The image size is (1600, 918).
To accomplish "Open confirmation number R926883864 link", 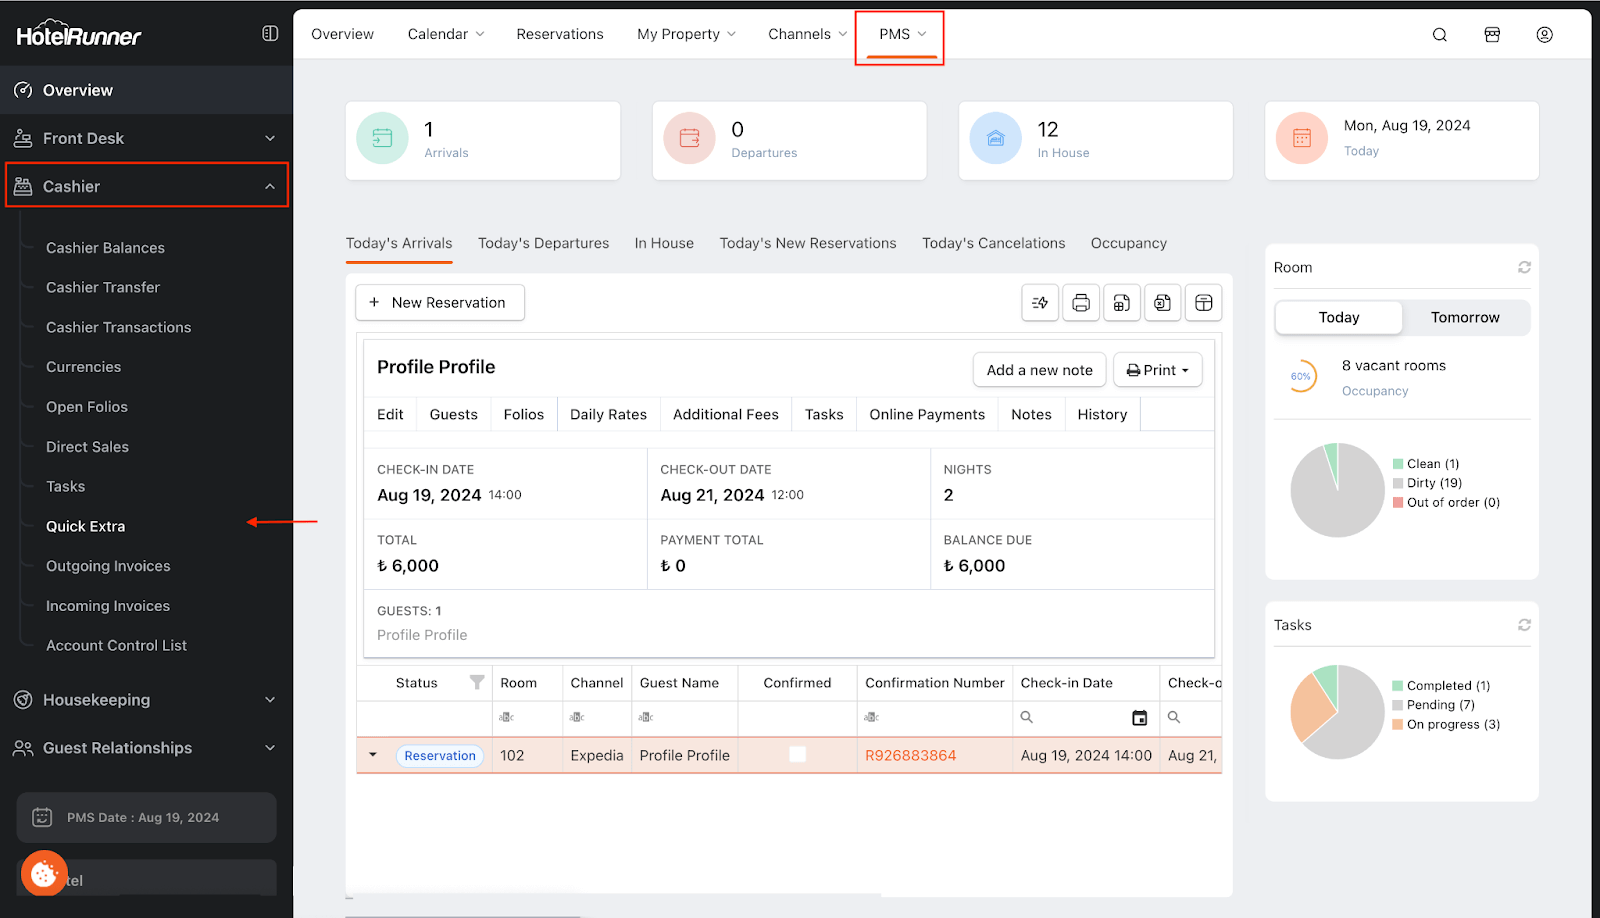I will pyautogui.click(x=910, y=755).
